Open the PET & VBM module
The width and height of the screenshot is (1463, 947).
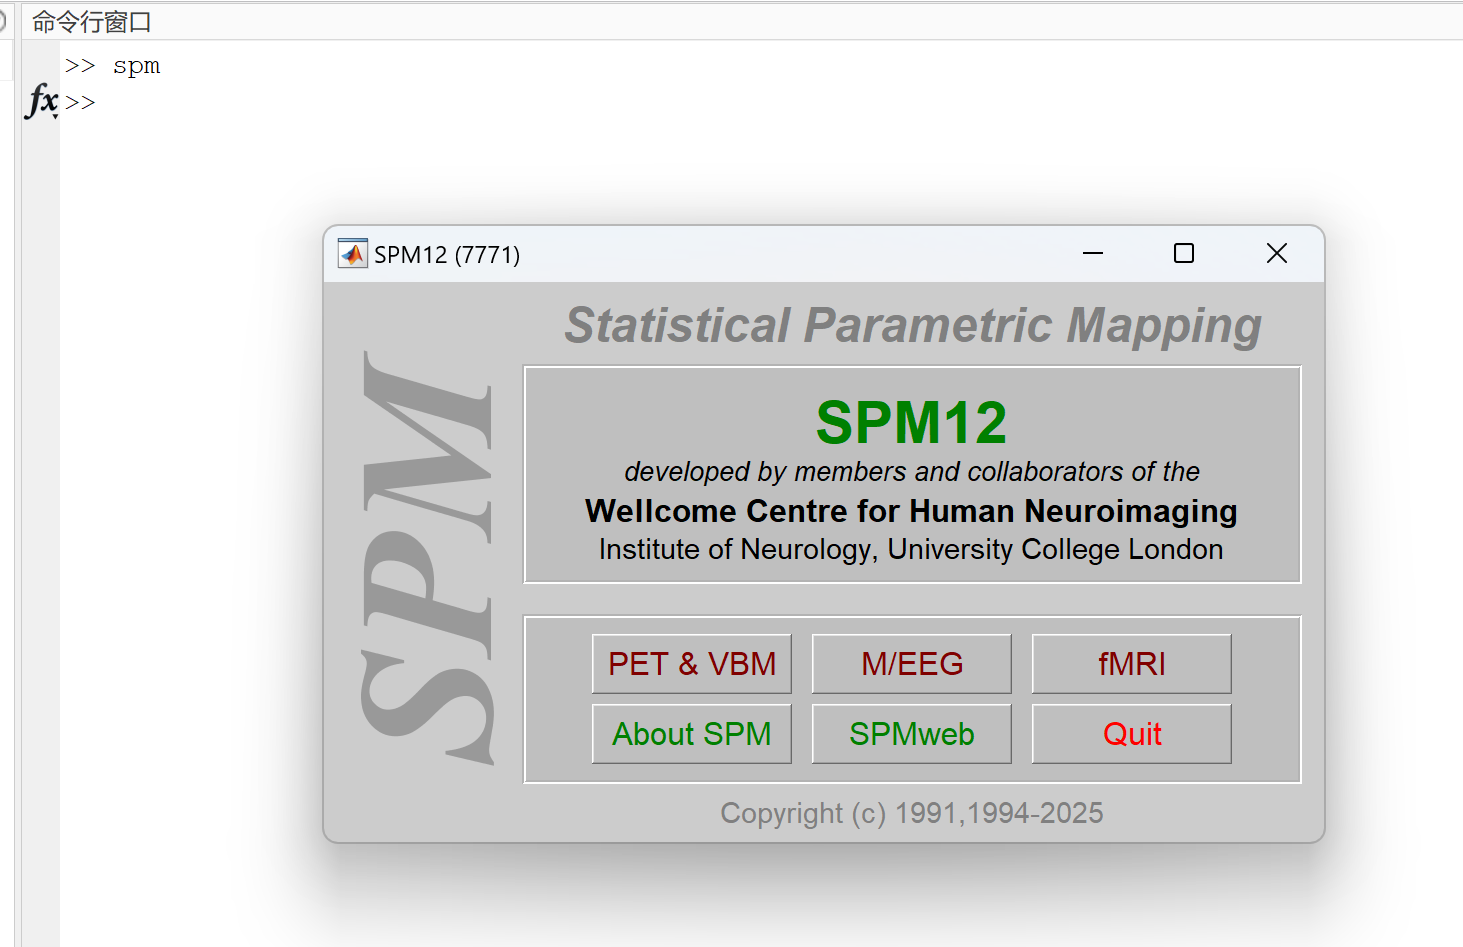click(x=692, y=664)
